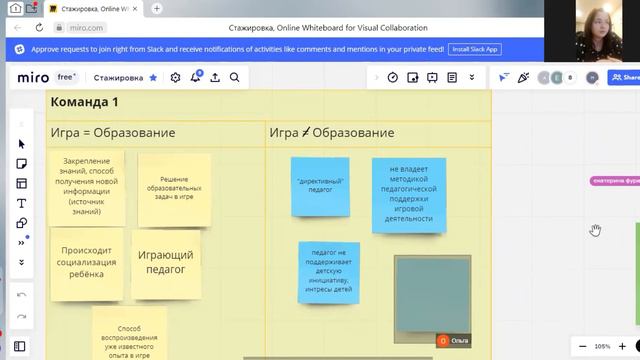Click the redo arrow
This screenshot has width=640, height=360.
22,317
